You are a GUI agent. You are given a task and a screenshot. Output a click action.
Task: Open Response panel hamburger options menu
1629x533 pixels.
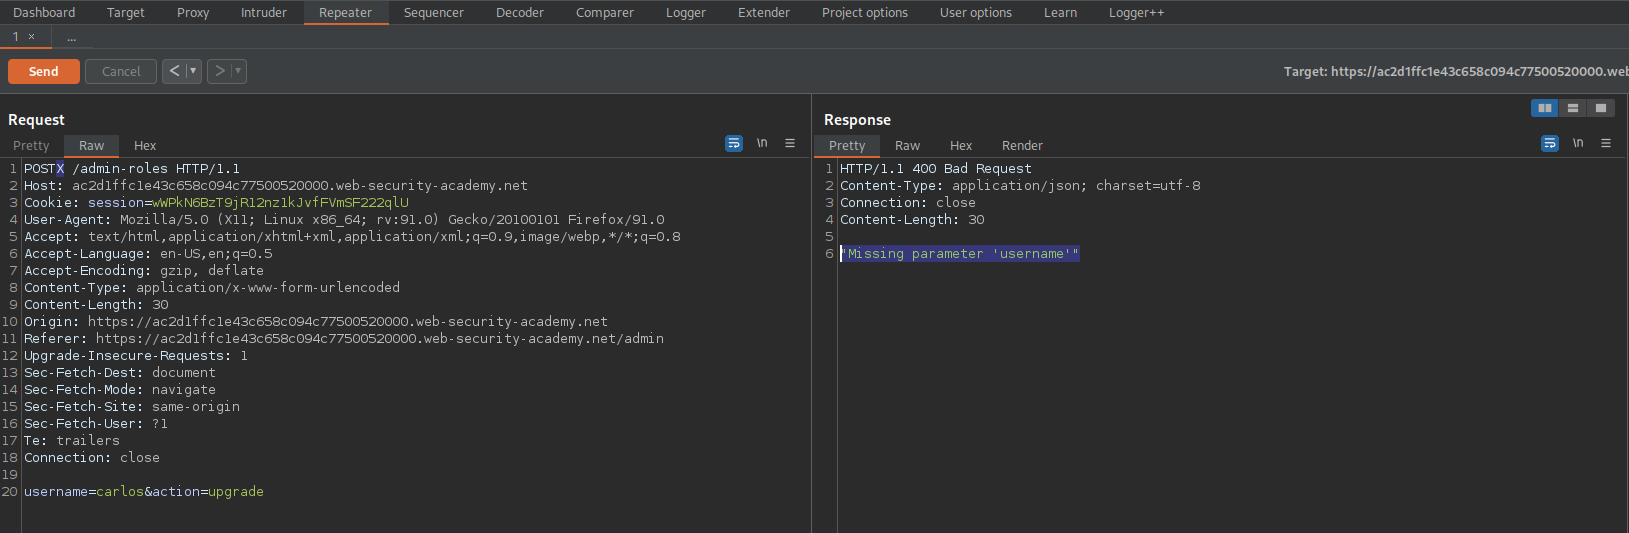[1606, 144]
